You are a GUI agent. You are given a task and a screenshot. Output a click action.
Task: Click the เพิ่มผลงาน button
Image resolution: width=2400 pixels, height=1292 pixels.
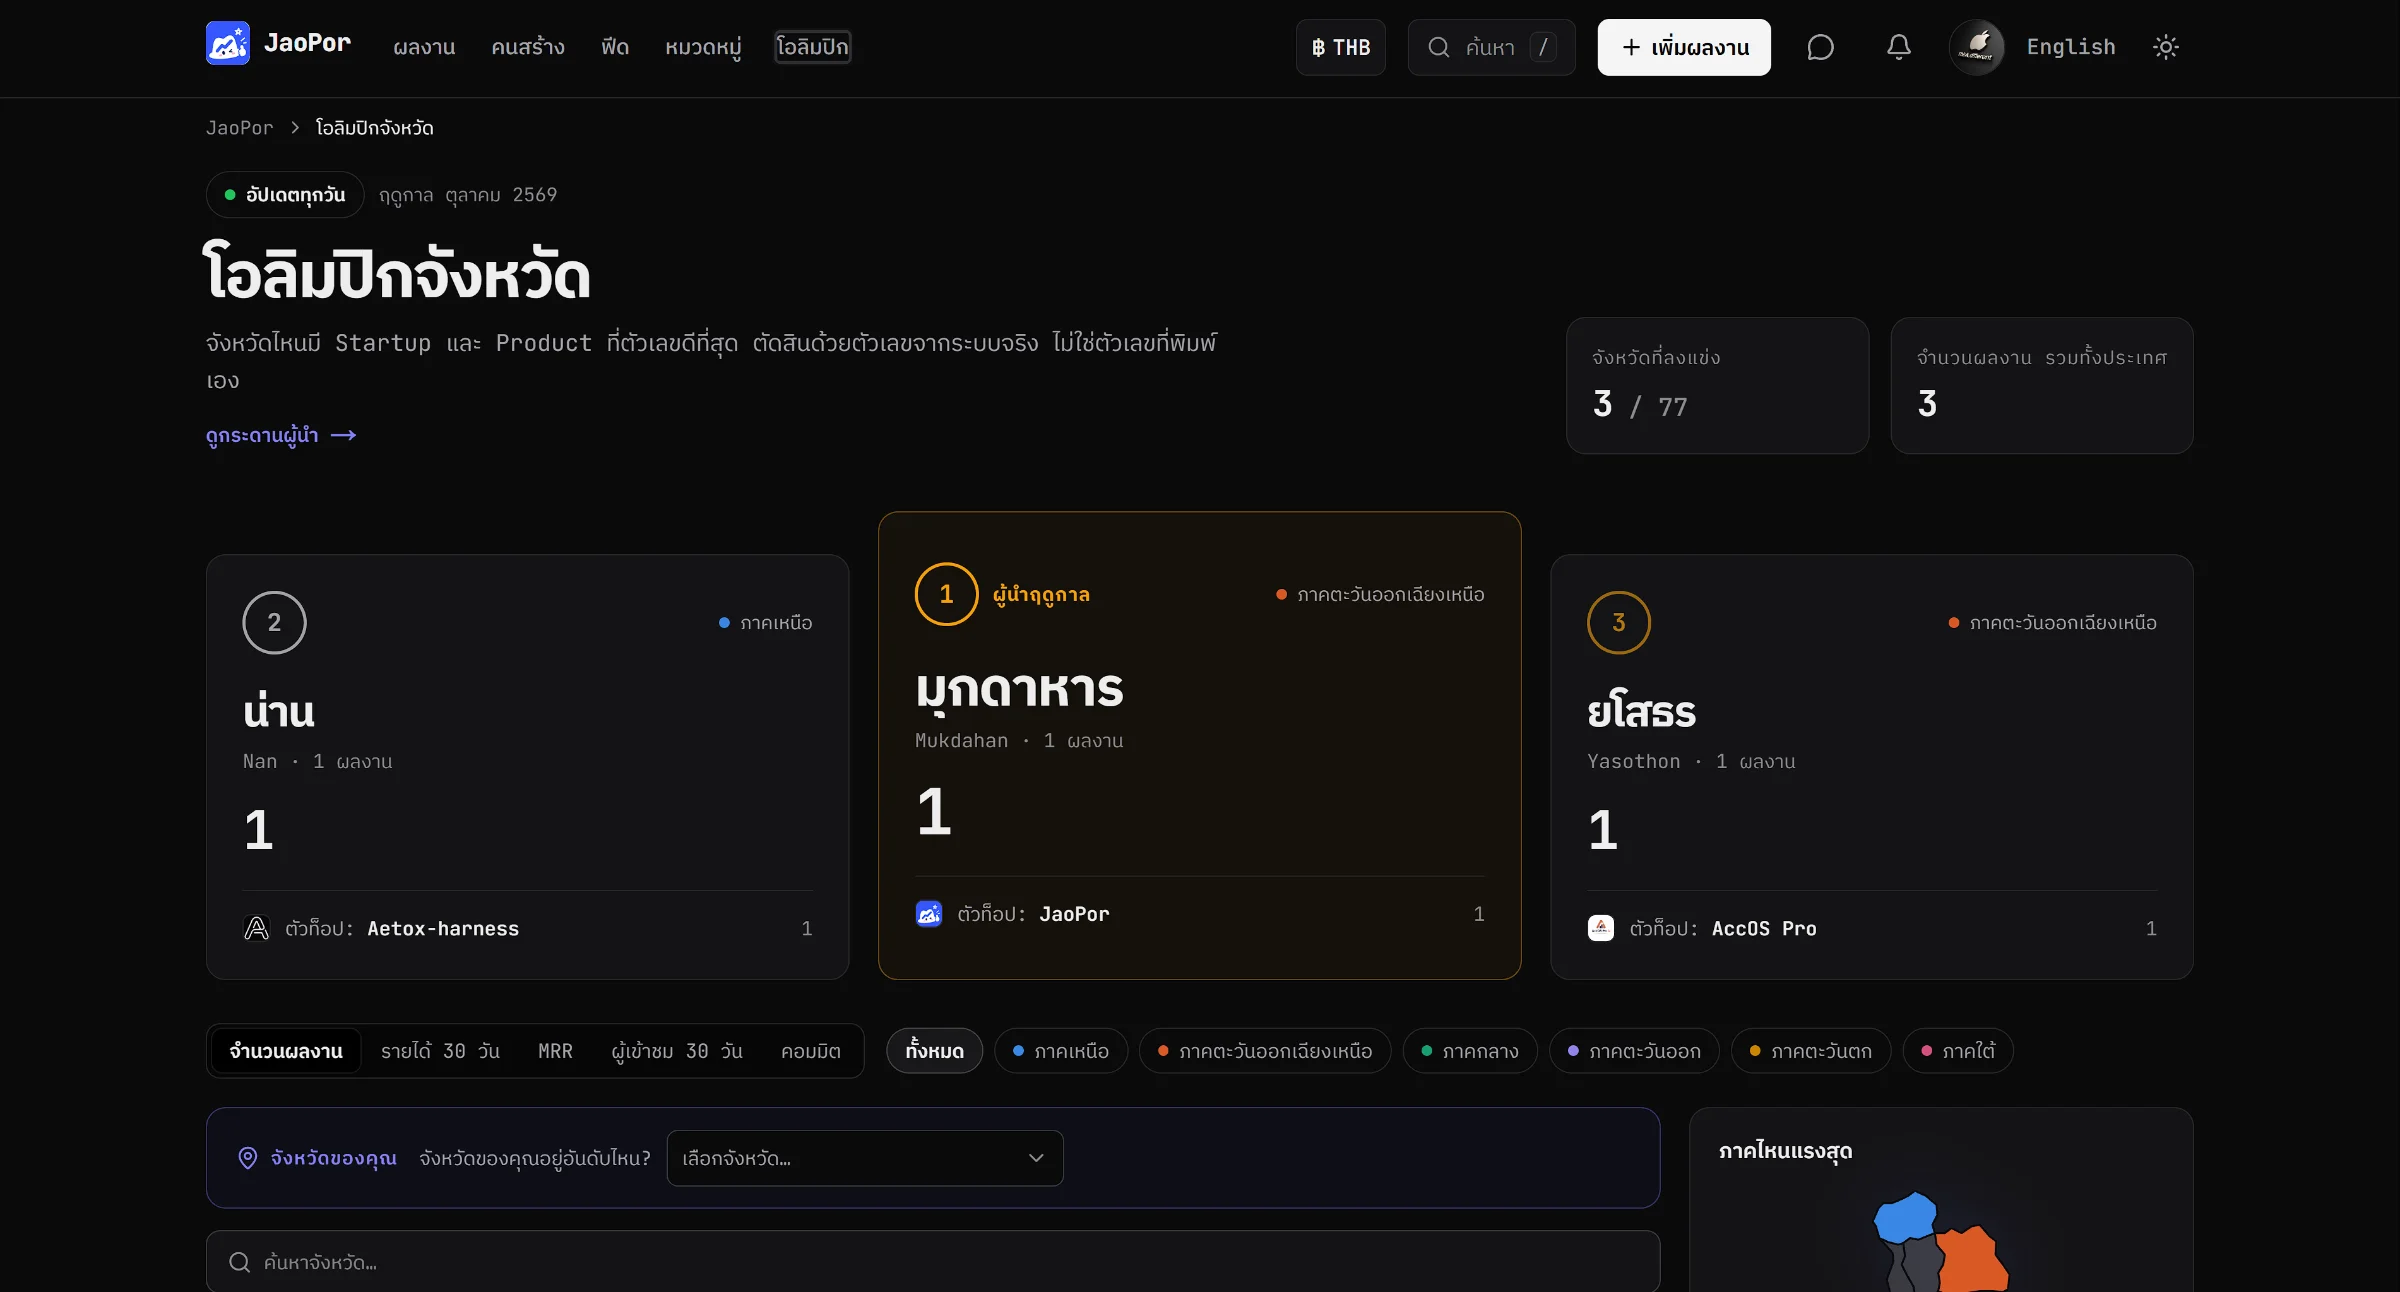point(1684,47)
